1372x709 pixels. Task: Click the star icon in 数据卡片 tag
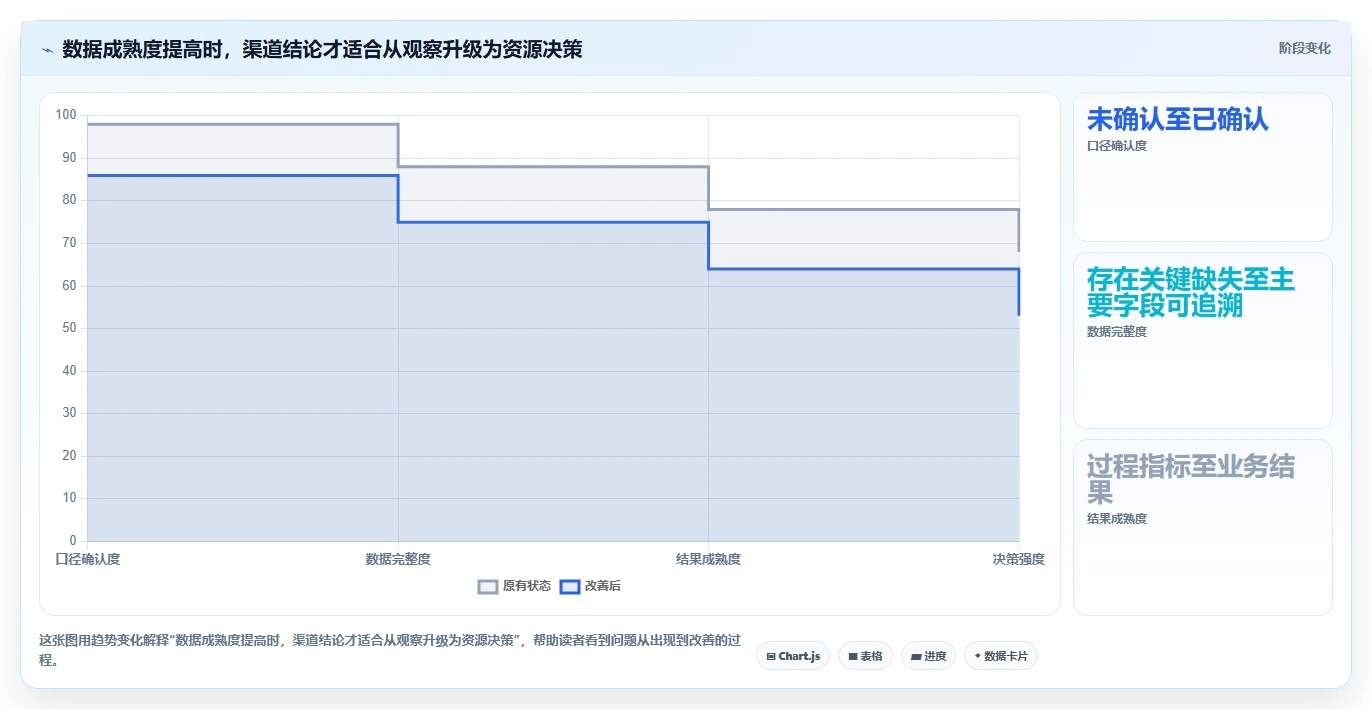click(977, 656)
